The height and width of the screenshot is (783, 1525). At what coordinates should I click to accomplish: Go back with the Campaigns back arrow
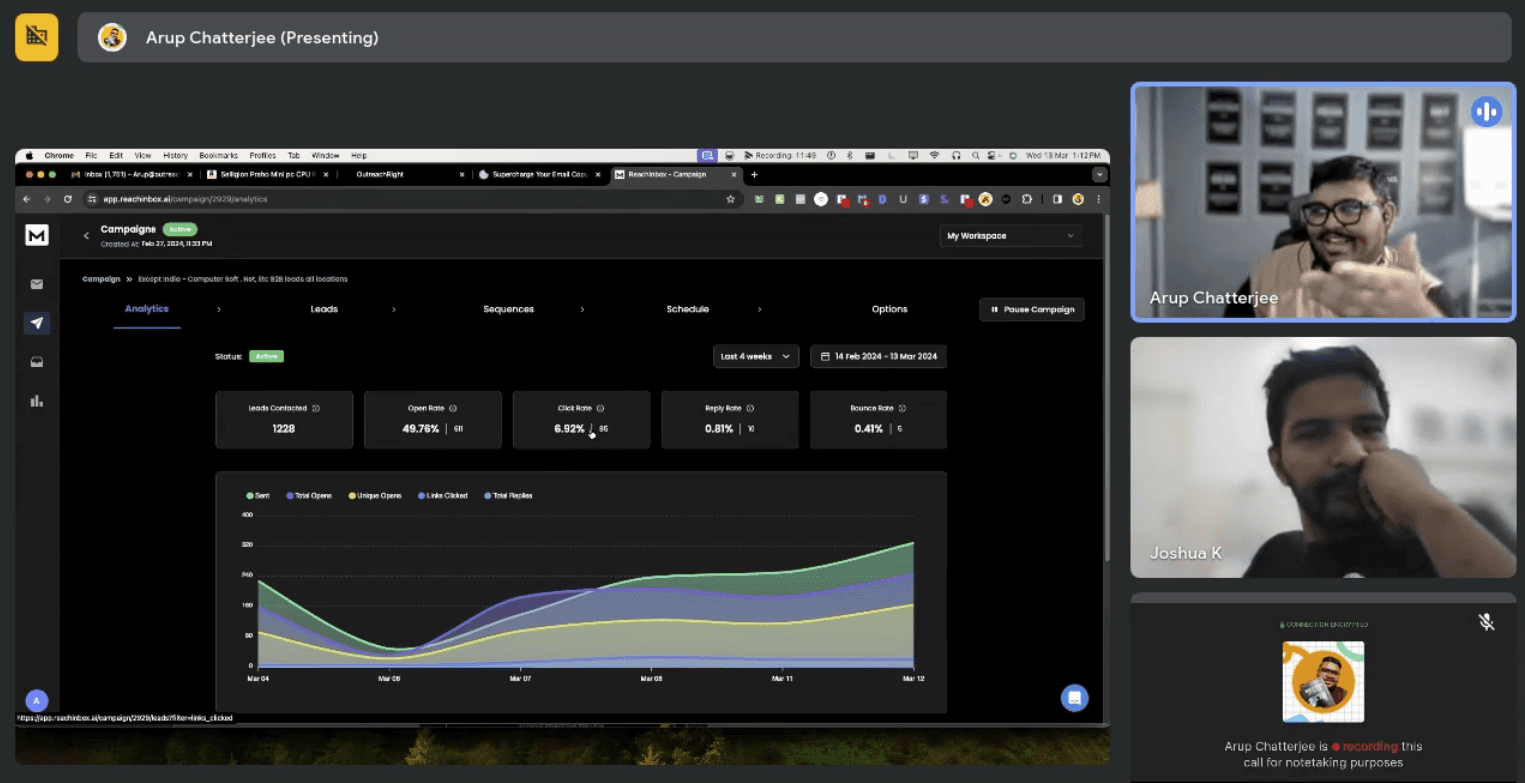(x=86, y=236)
